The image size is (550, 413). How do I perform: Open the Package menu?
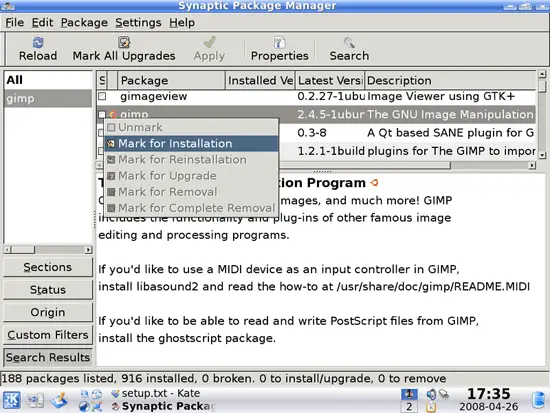pos(84,23)
